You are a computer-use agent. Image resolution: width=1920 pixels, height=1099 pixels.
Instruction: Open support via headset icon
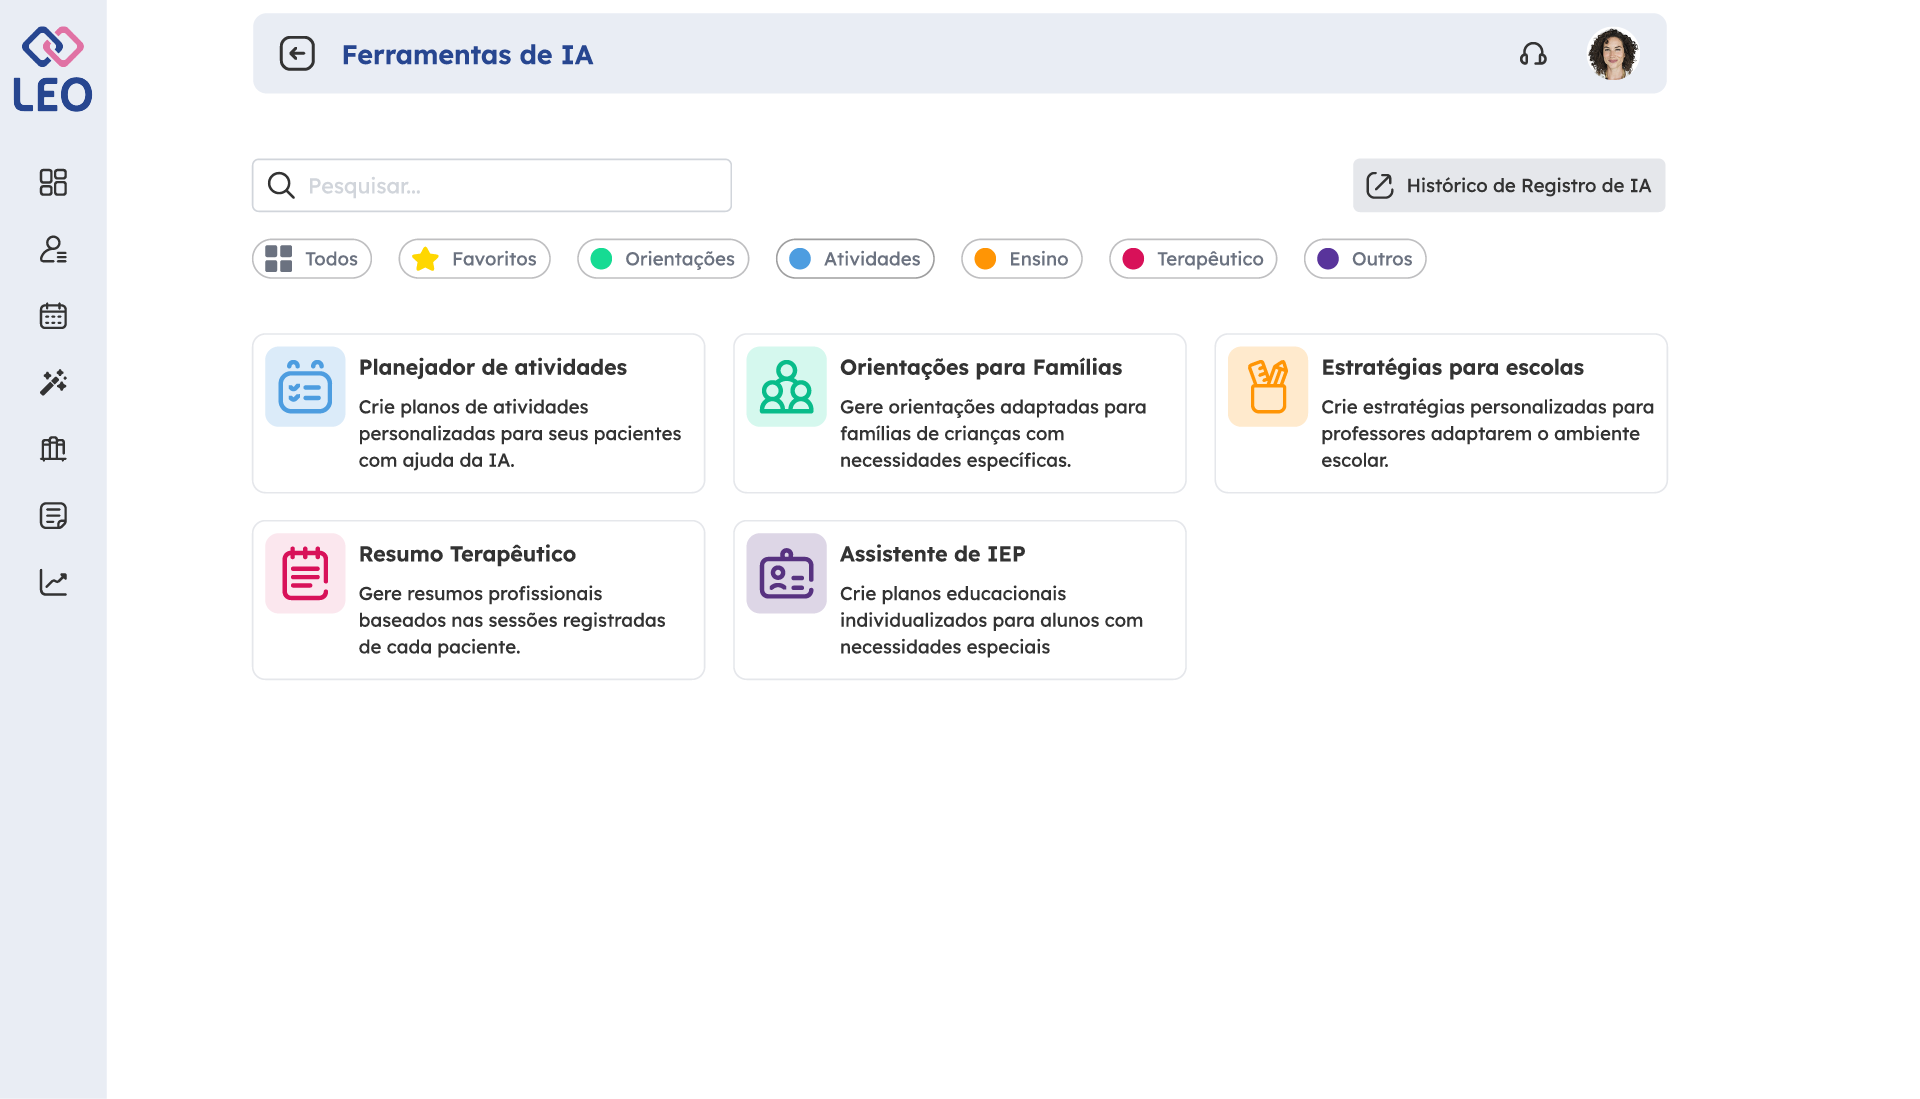point(1533,54)
